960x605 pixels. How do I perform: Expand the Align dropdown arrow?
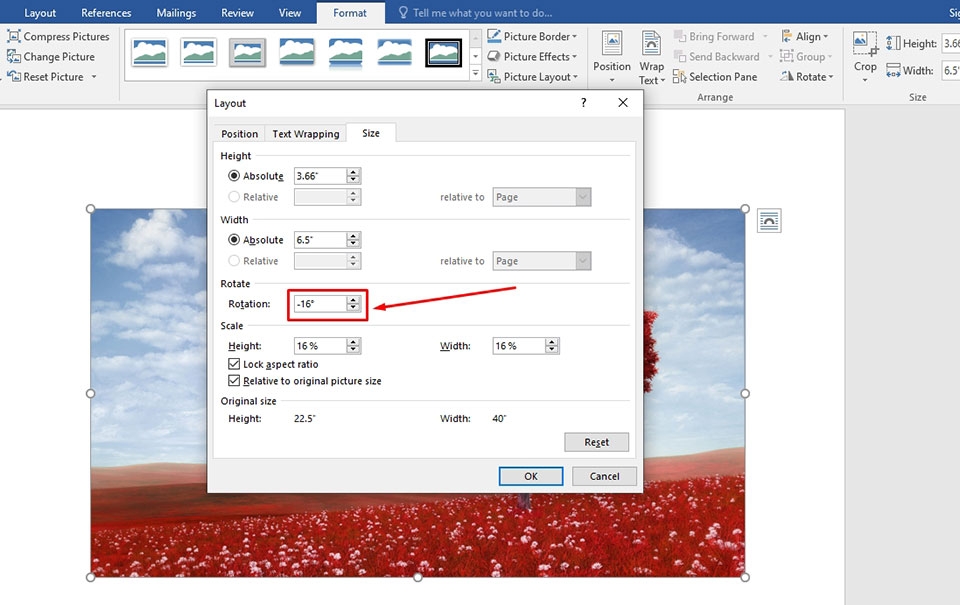[x=825, y=37]
